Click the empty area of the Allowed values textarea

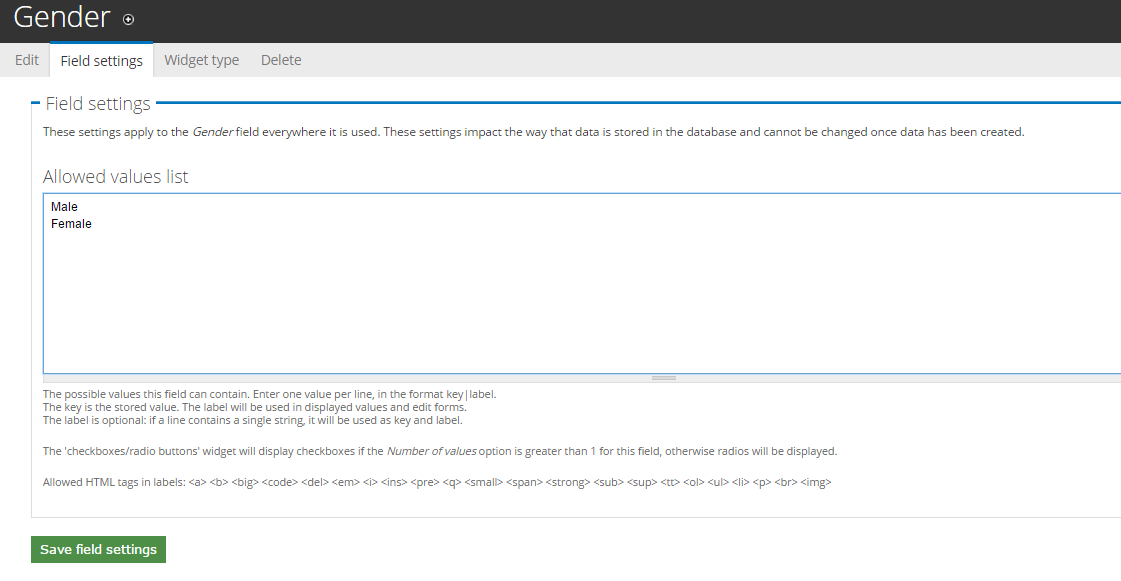[580, 300]
